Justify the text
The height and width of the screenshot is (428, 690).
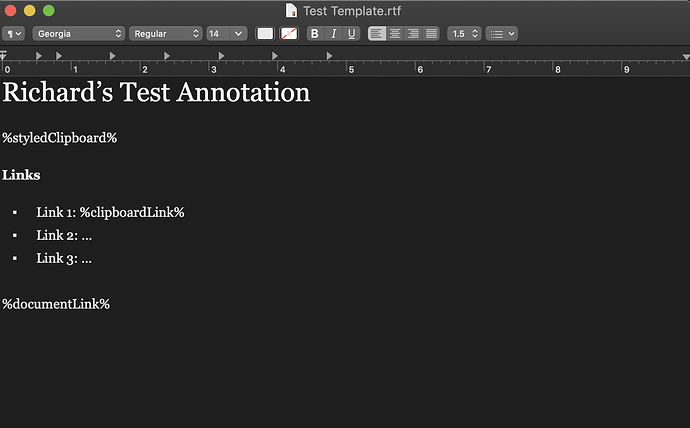click(431, 33)
